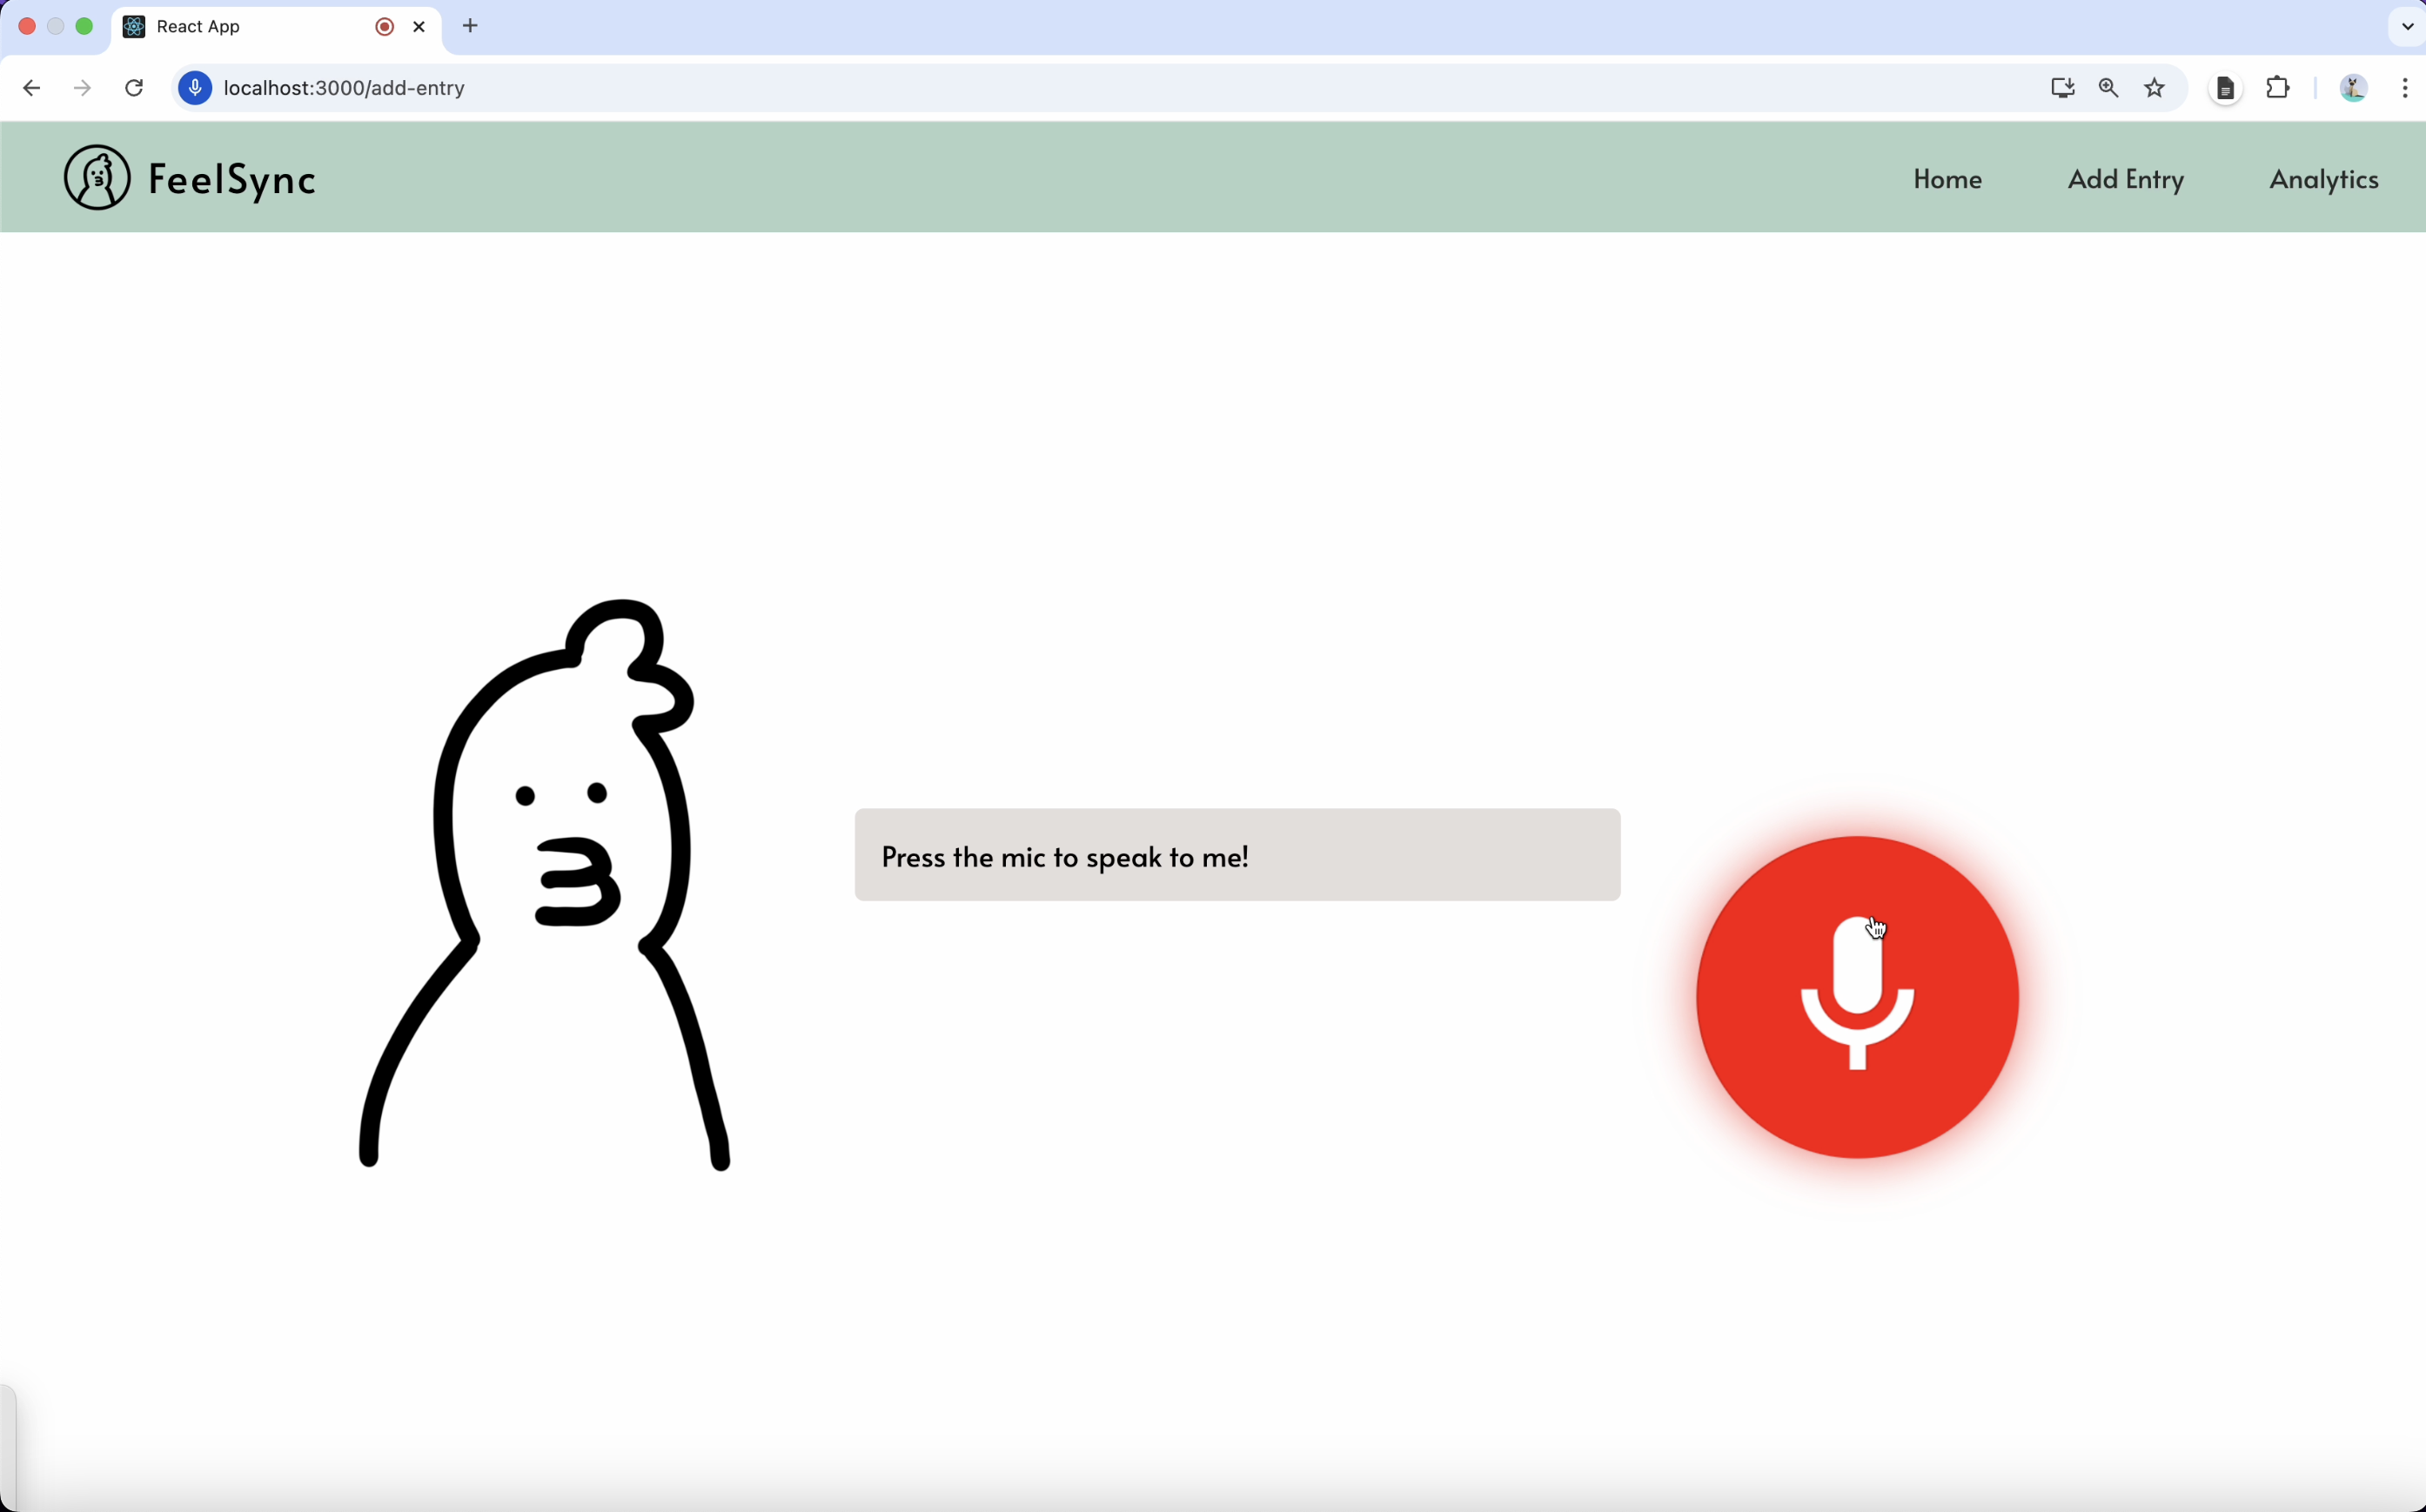Open the Add Entry nav link
Viewport: 2426px width, 1512px height.
click(x=2125, y=179)
